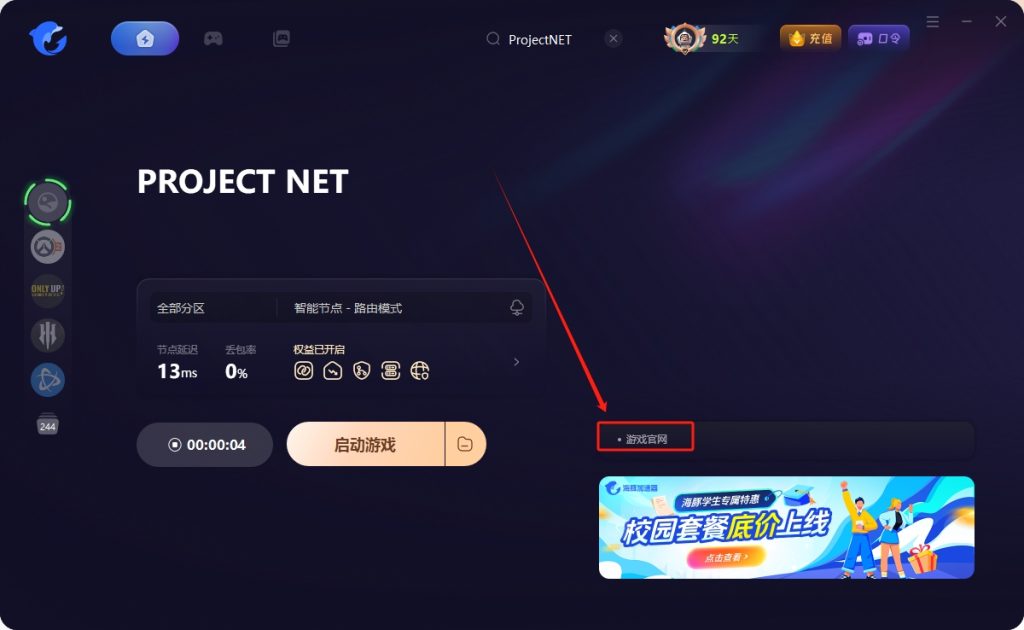Switch to the game controller library tab

(x=213, y=39)
